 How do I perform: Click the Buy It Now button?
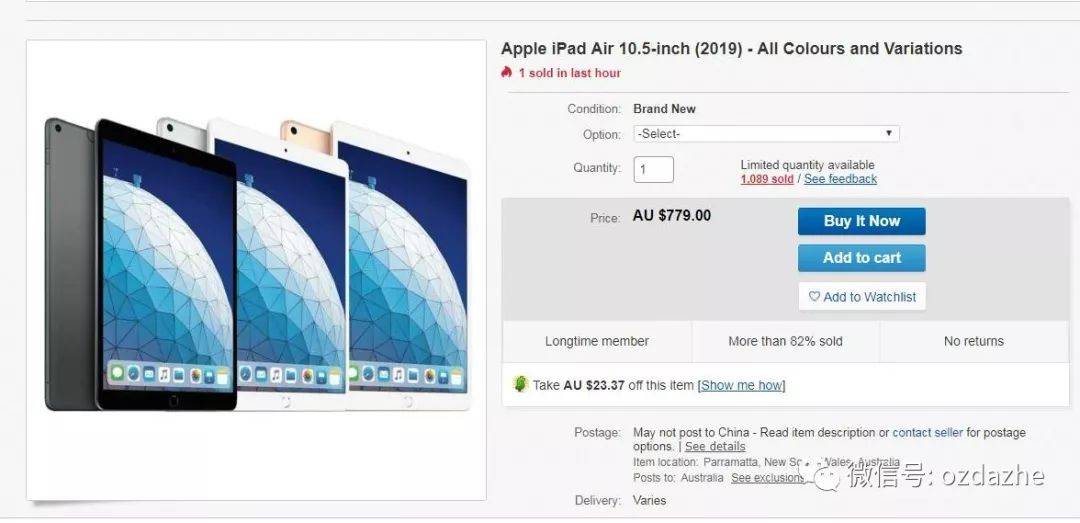[x=862, y=221]
